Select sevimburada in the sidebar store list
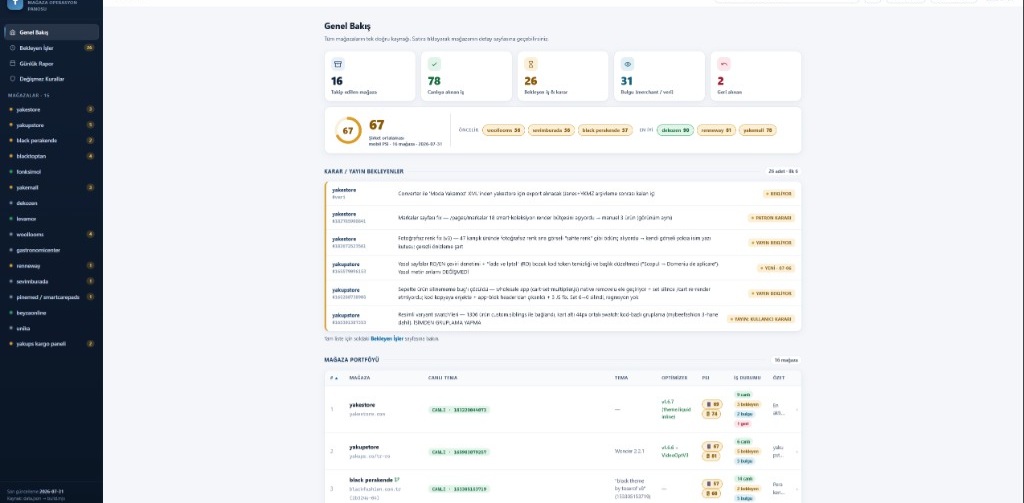Image resolution: width=1024 pixels, height=503 pixels. pos(52,281)
